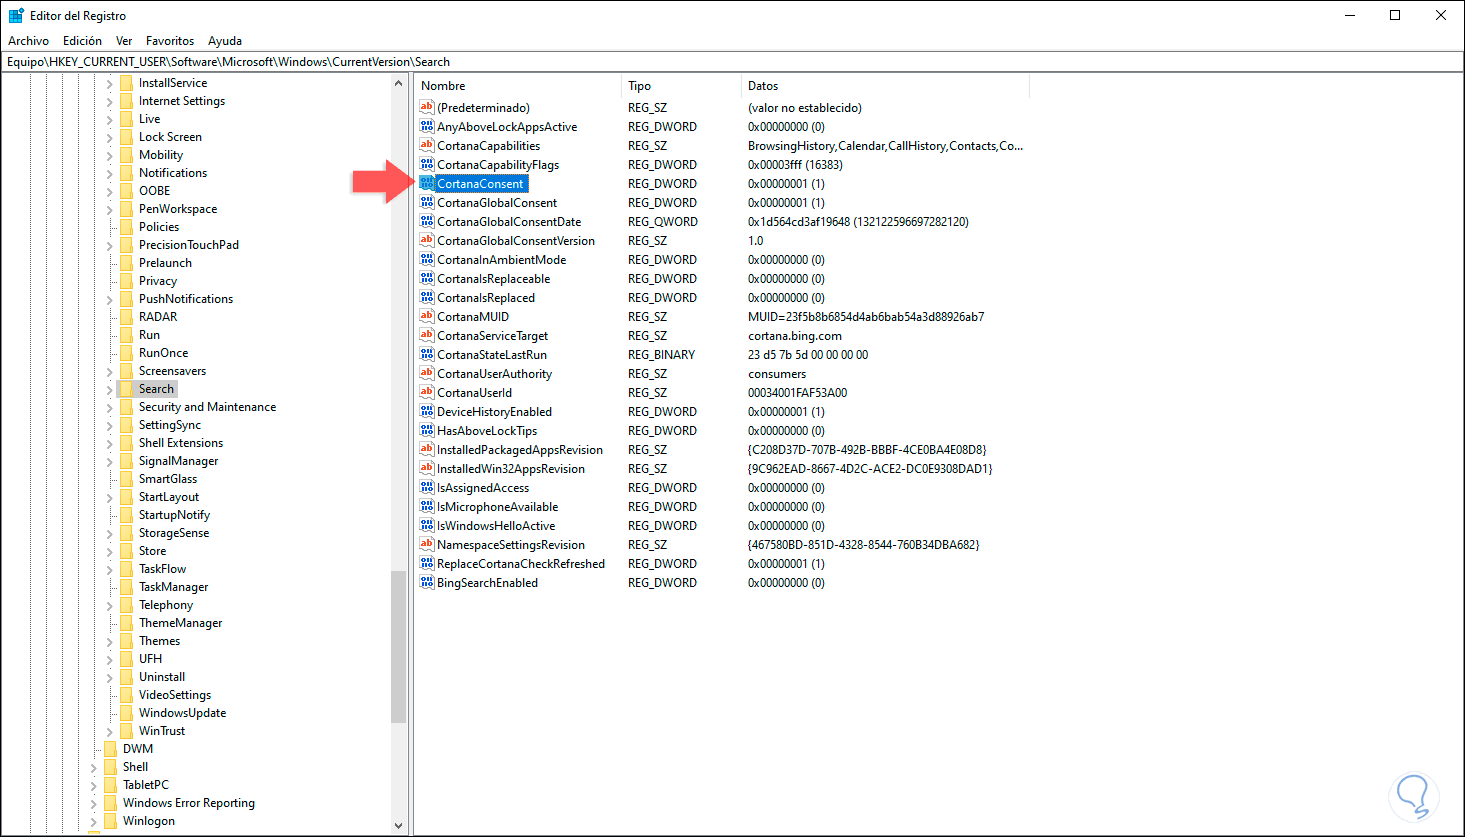
Task: Click the registry path address bar
Action: [x=732, y=62]
